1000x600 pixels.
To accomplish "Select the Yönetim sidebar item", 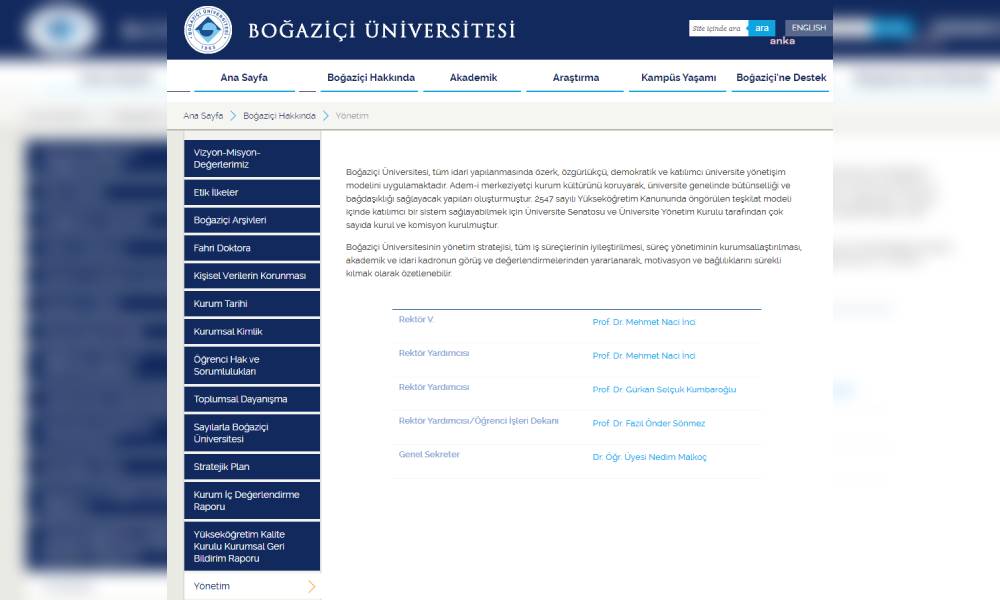I will (x=252, y=587).
